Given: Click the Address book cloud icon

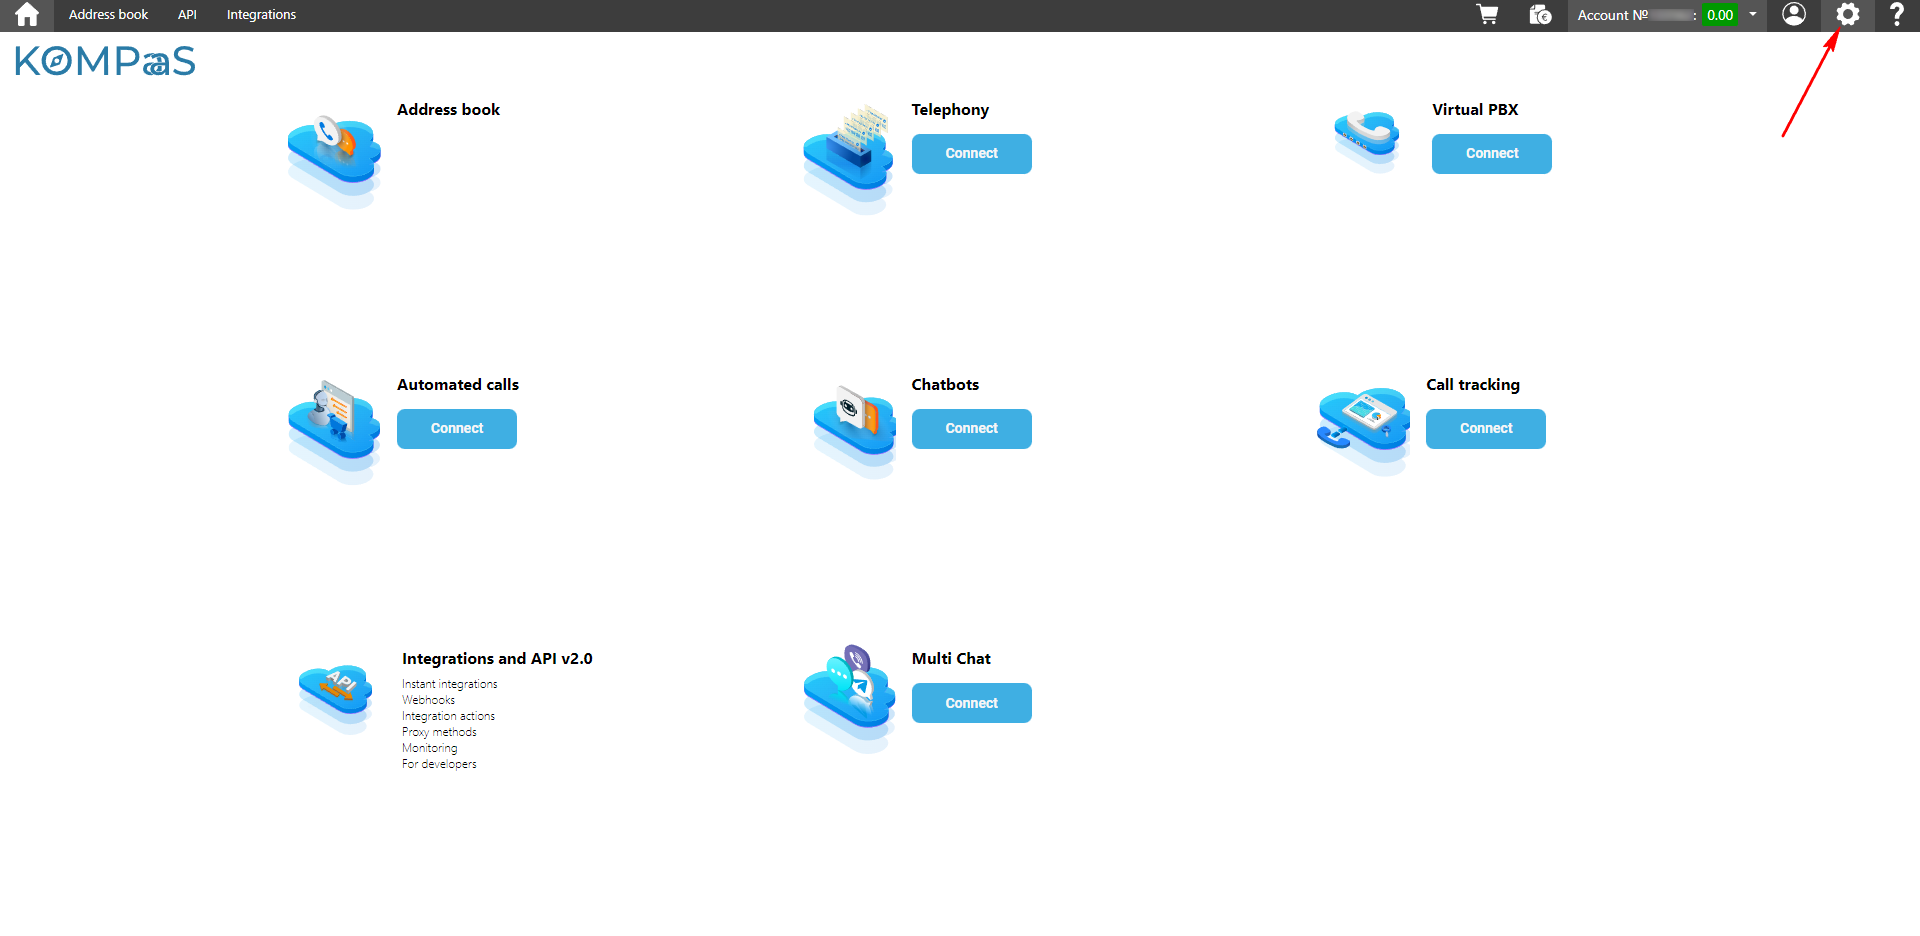Looking at the screenshot, I should click(334, 162).
